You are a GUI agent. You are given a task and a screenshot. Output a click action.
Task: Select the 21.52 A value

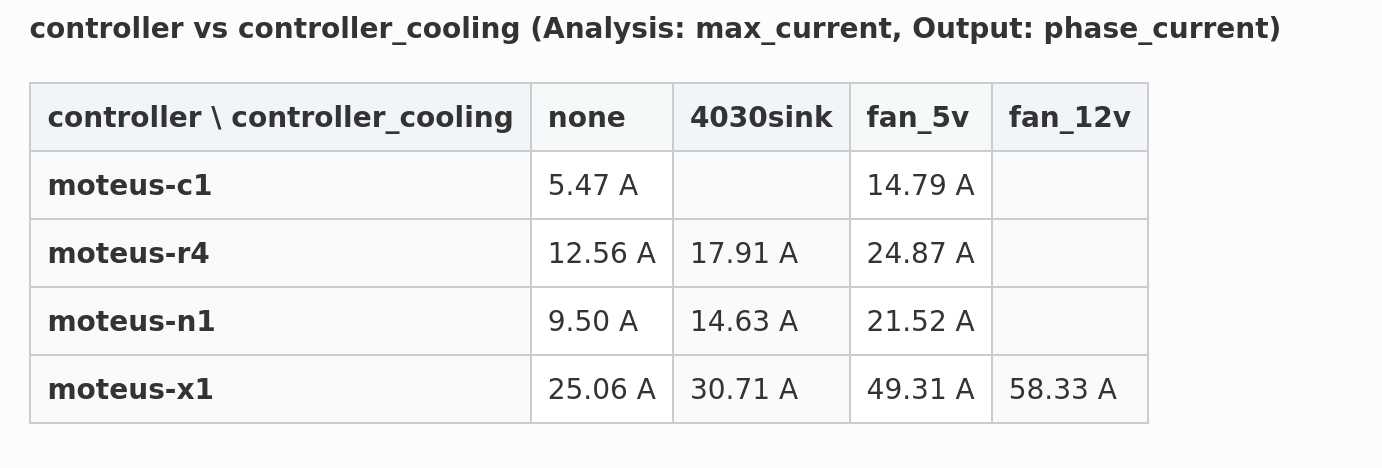pyautogui.click(x=920, y=322)
